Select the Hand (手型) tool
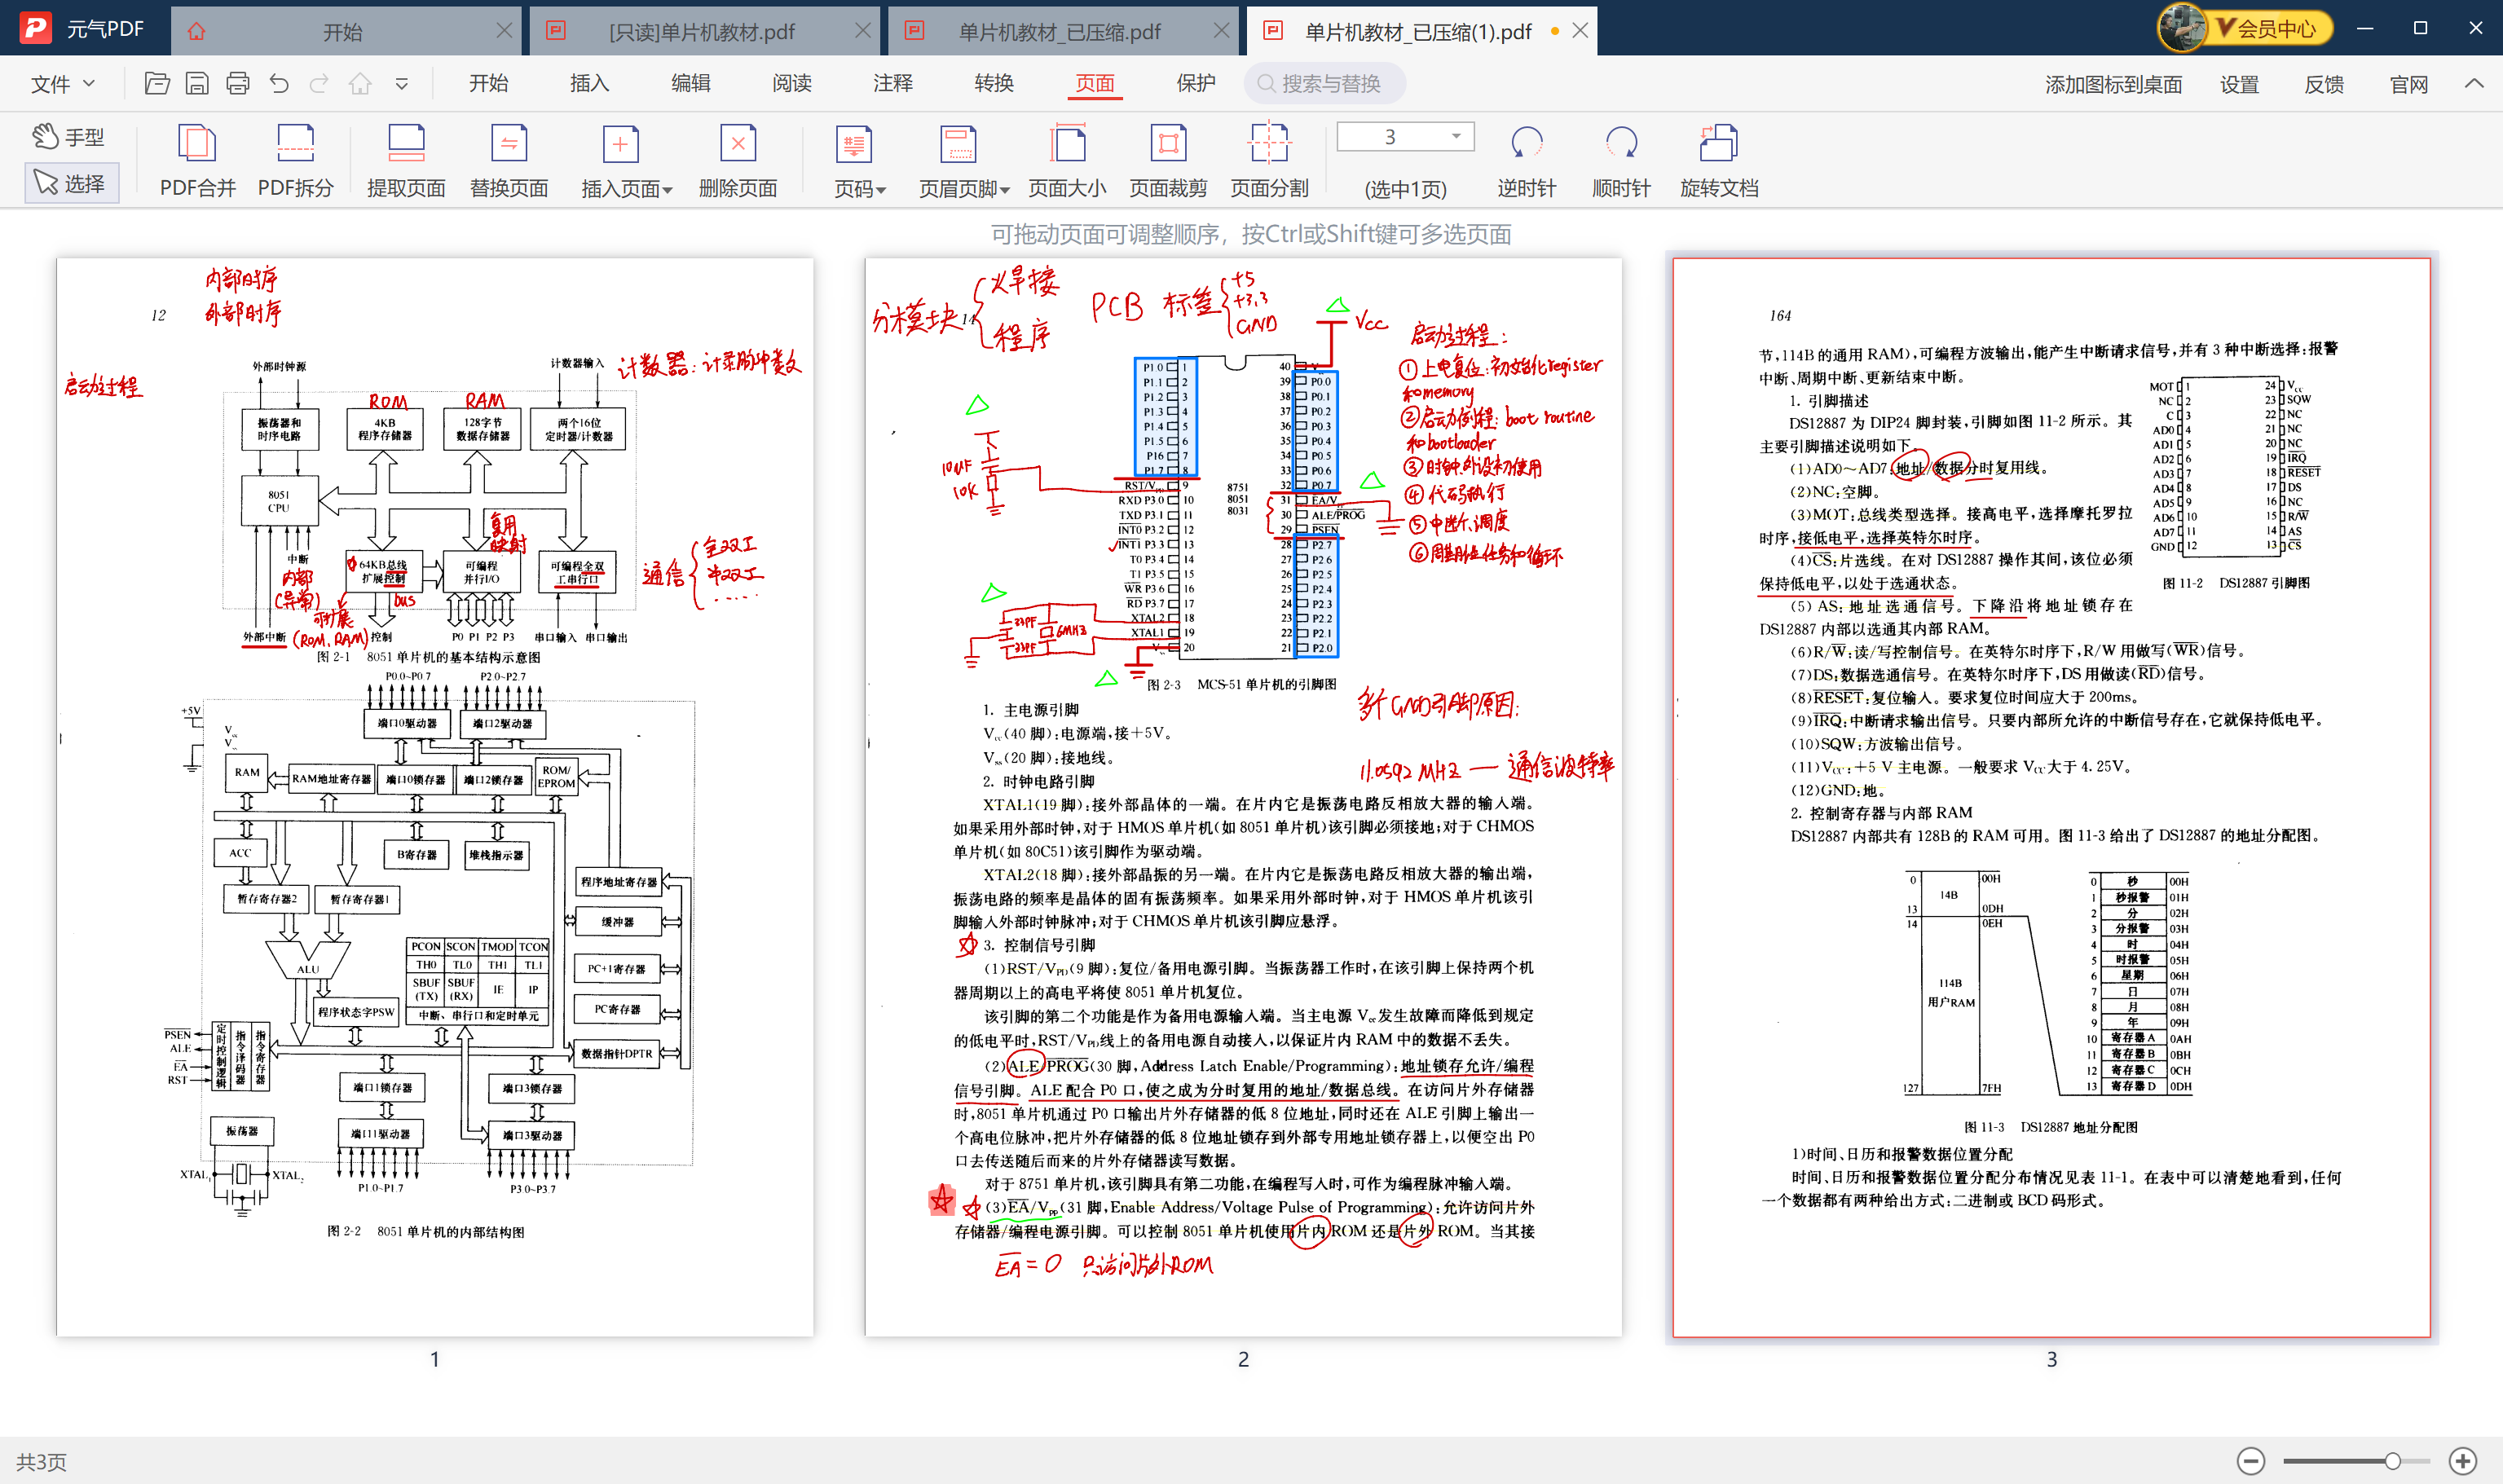This screenshot has height=1484, width=2503. [68, 137]
